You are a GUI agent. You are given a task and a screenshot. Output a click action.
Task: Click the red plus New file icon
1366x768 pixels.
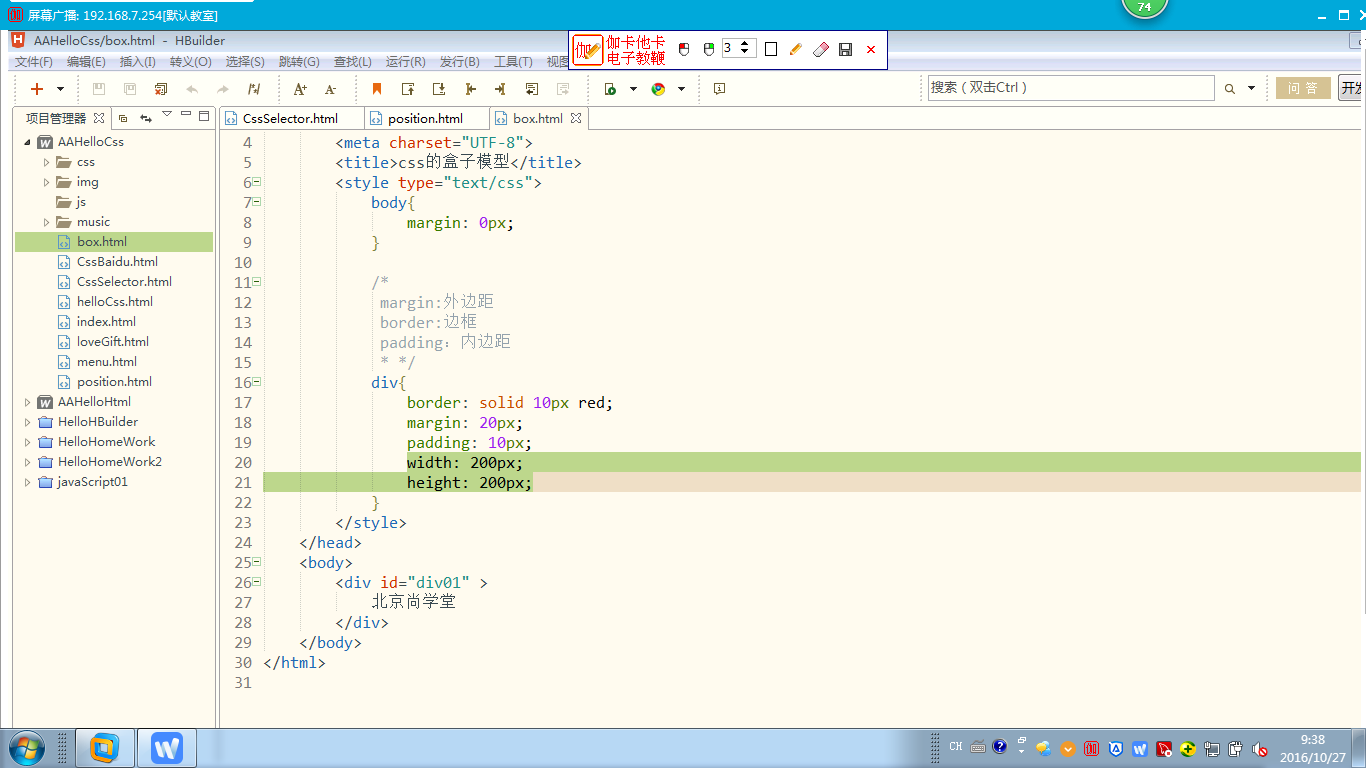(37, 89)
